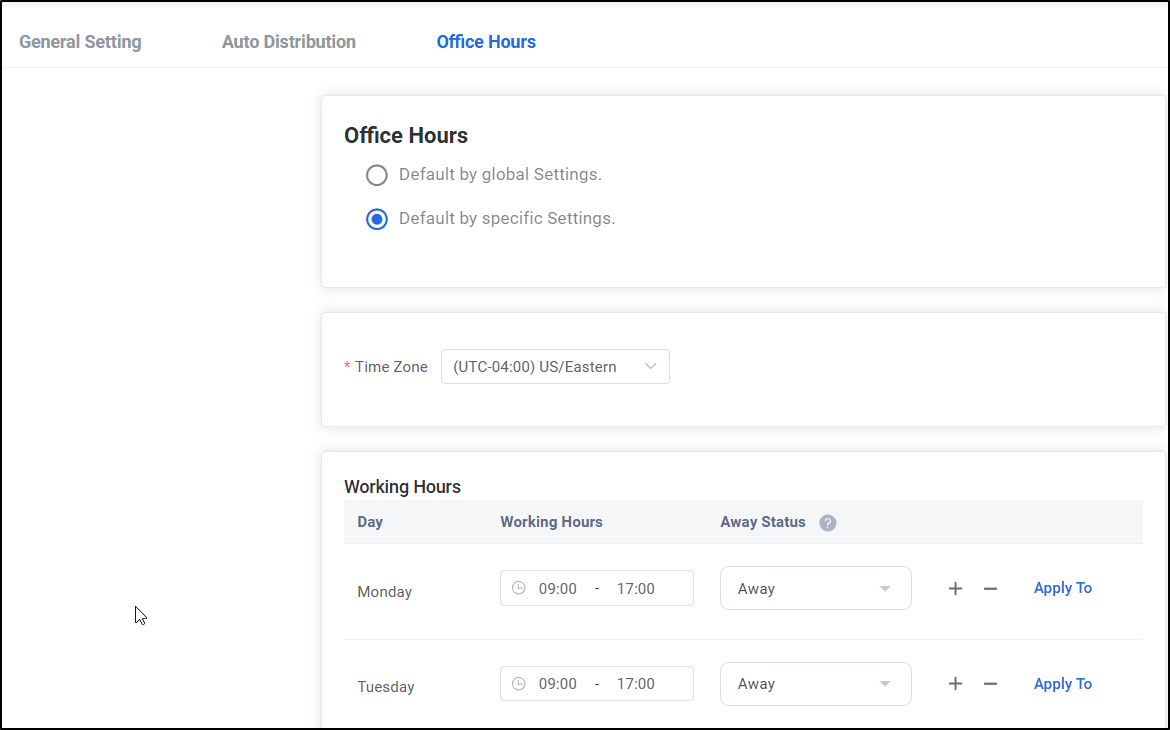1170x730 pixels.
Task: Click the Monday row label
Action: click(384, 592)
